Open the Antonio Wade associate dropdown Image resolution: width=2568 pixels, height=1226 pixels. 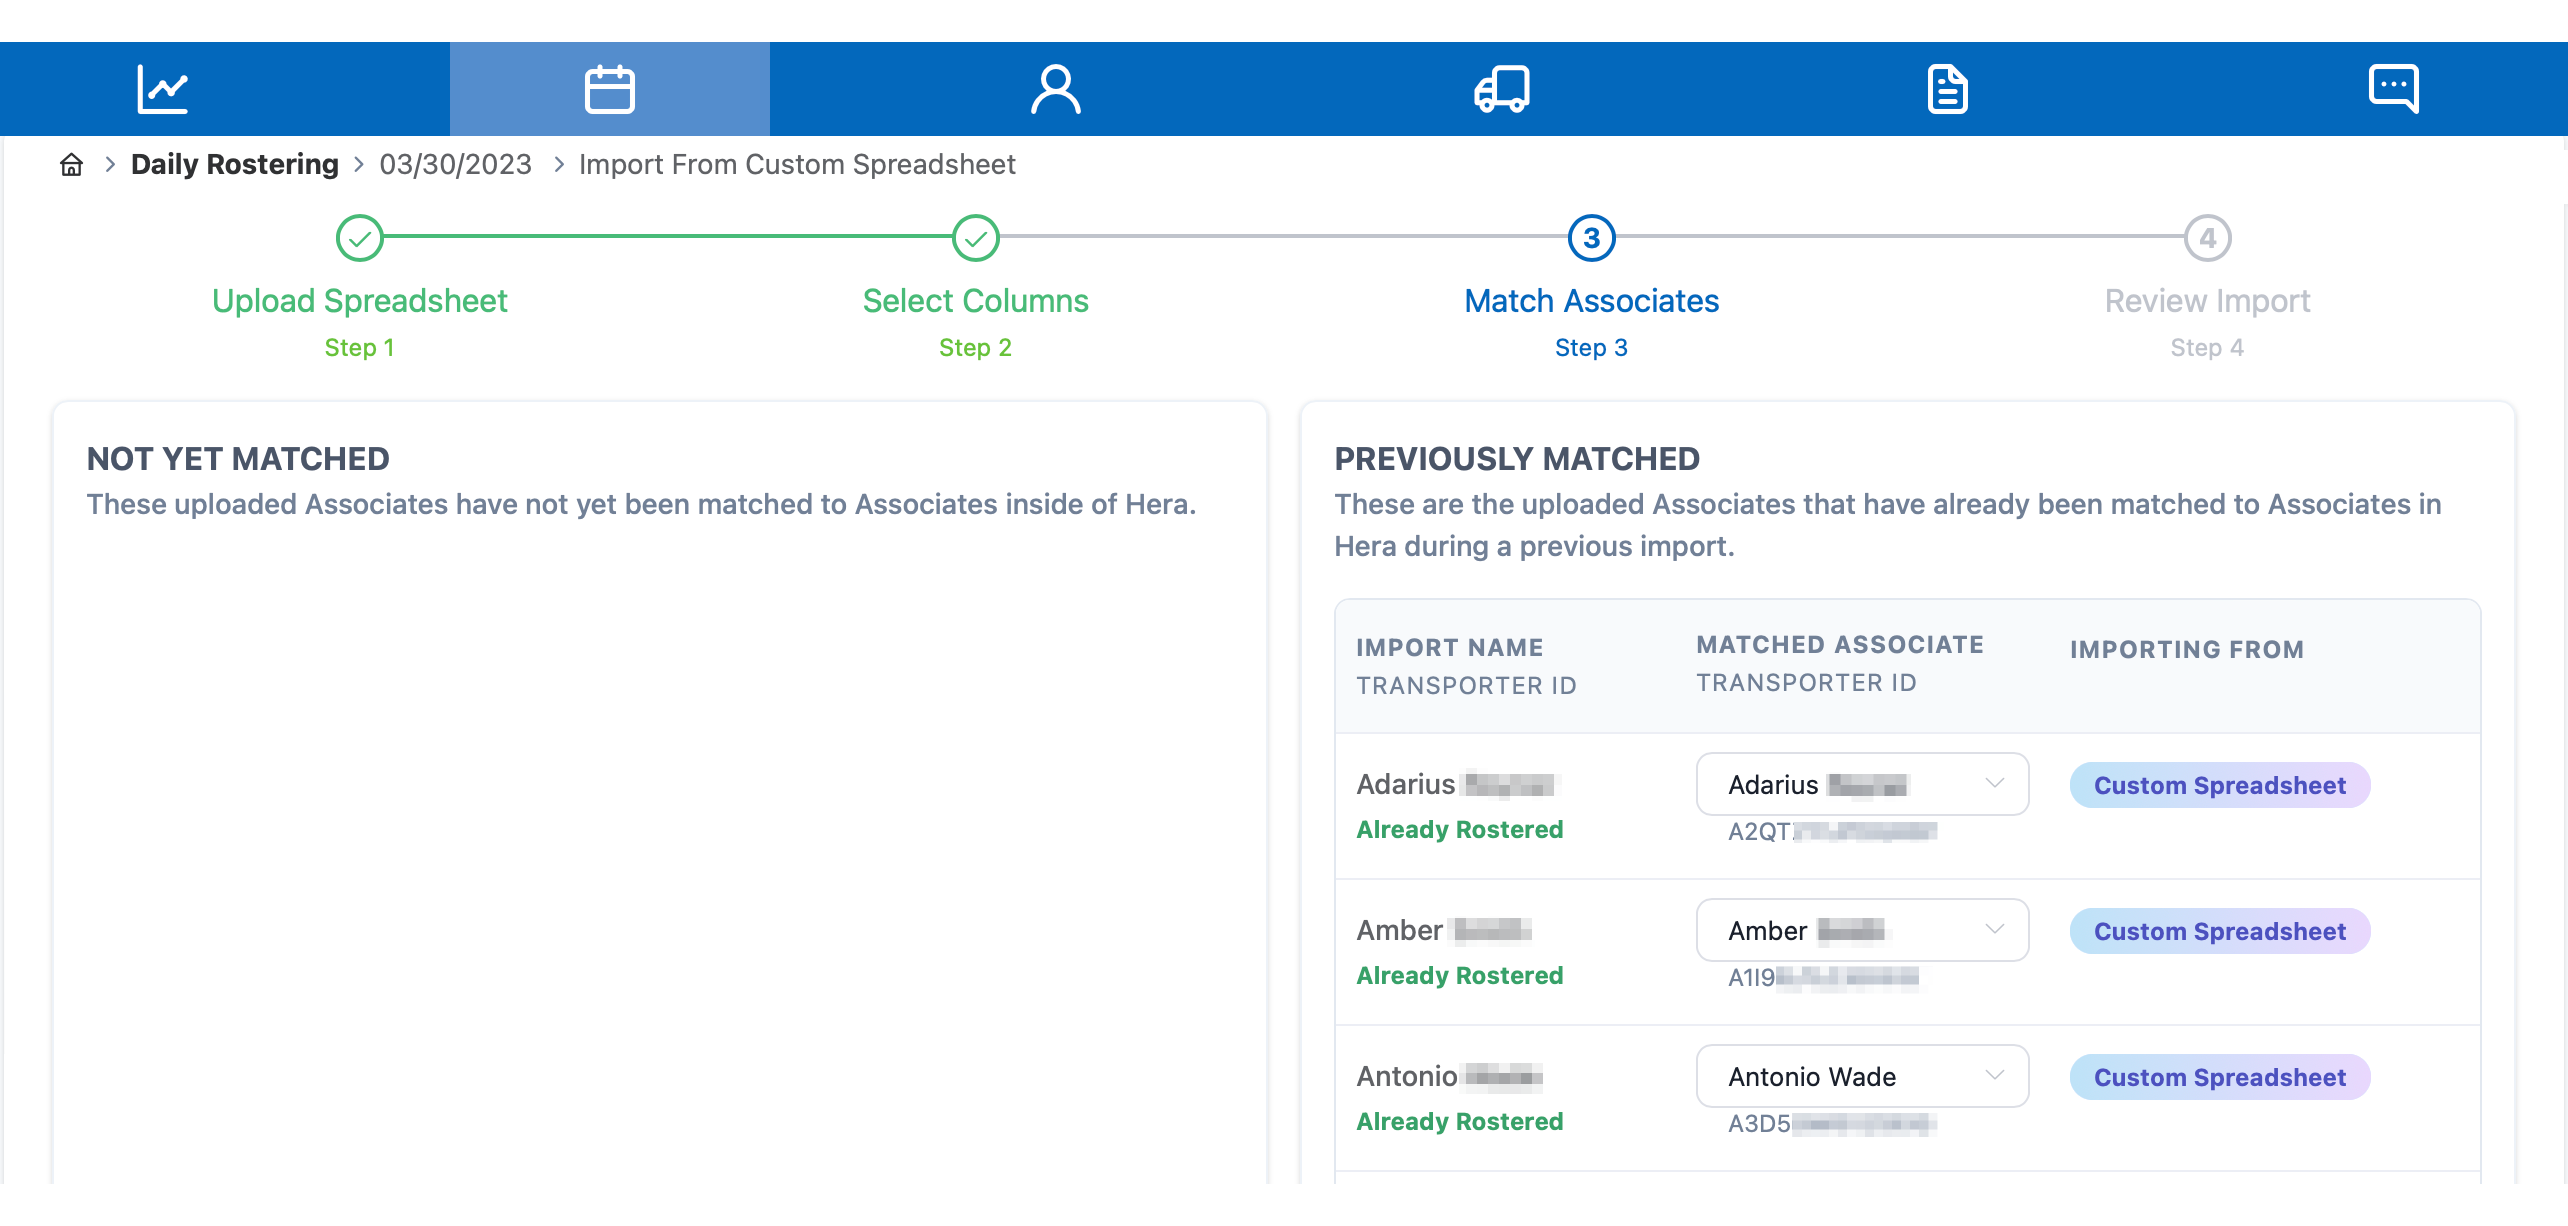1862,1076
